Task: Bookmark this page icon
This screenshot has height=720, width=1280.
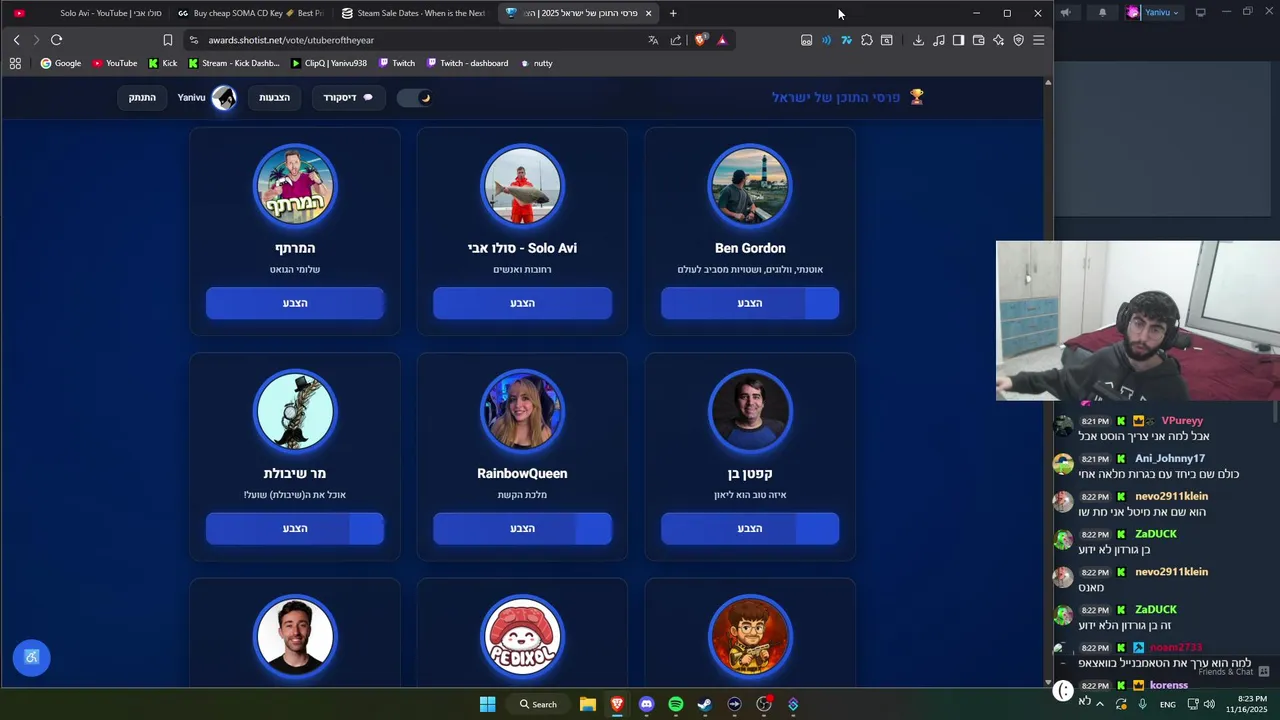Action: [x=167, y=40]
